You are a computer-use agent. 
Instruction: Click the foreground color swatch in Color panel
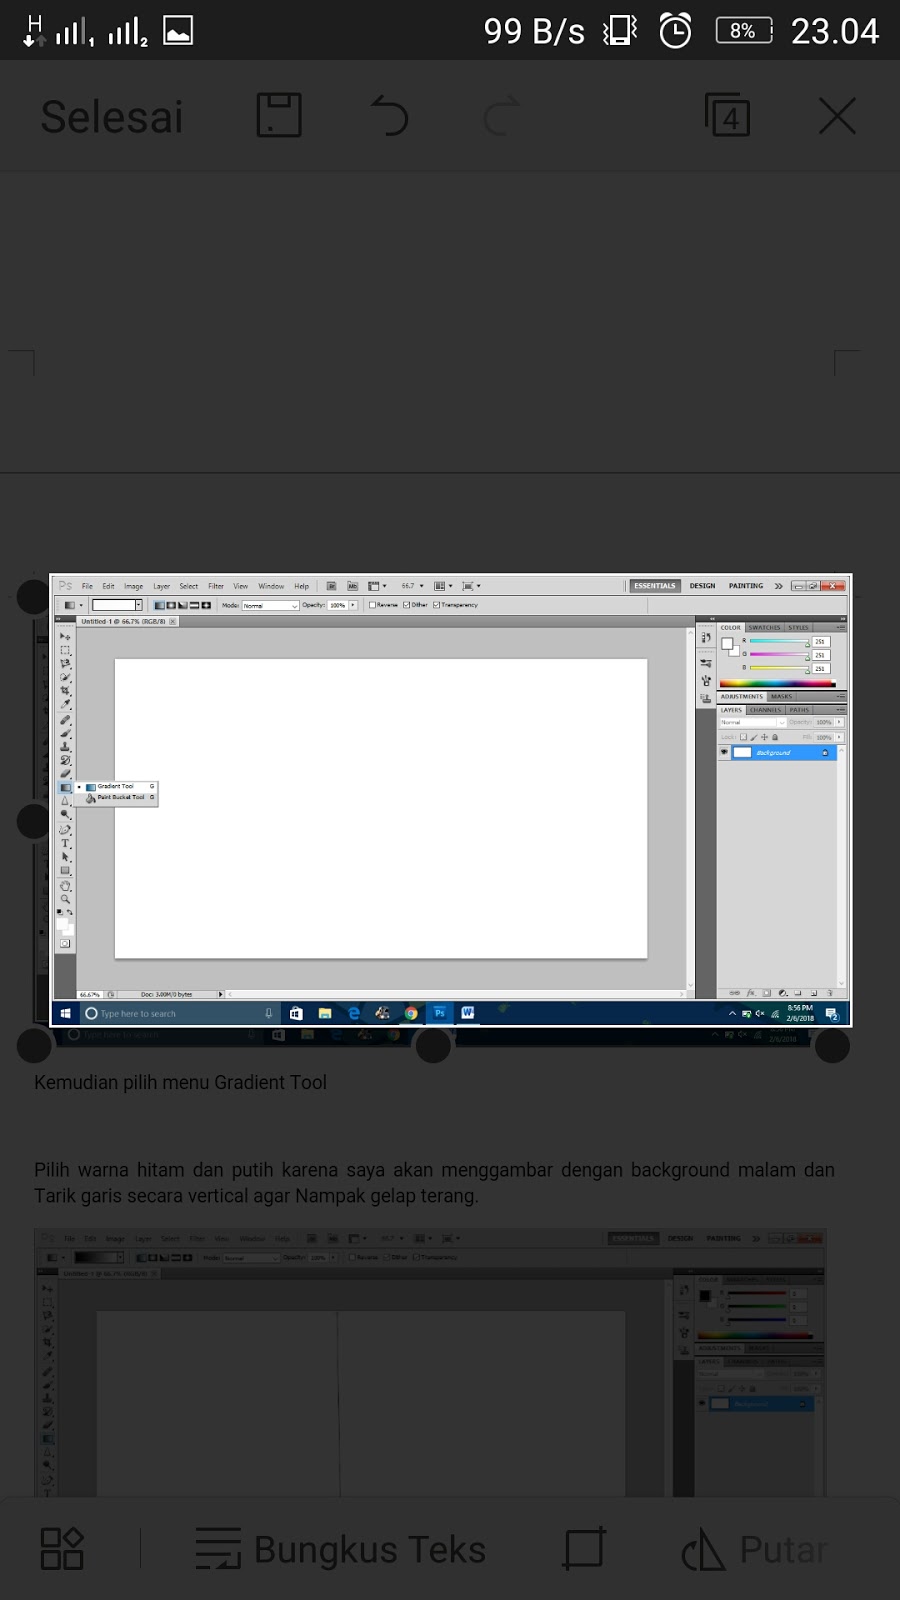pyautogui.click(x=727, y=642)
